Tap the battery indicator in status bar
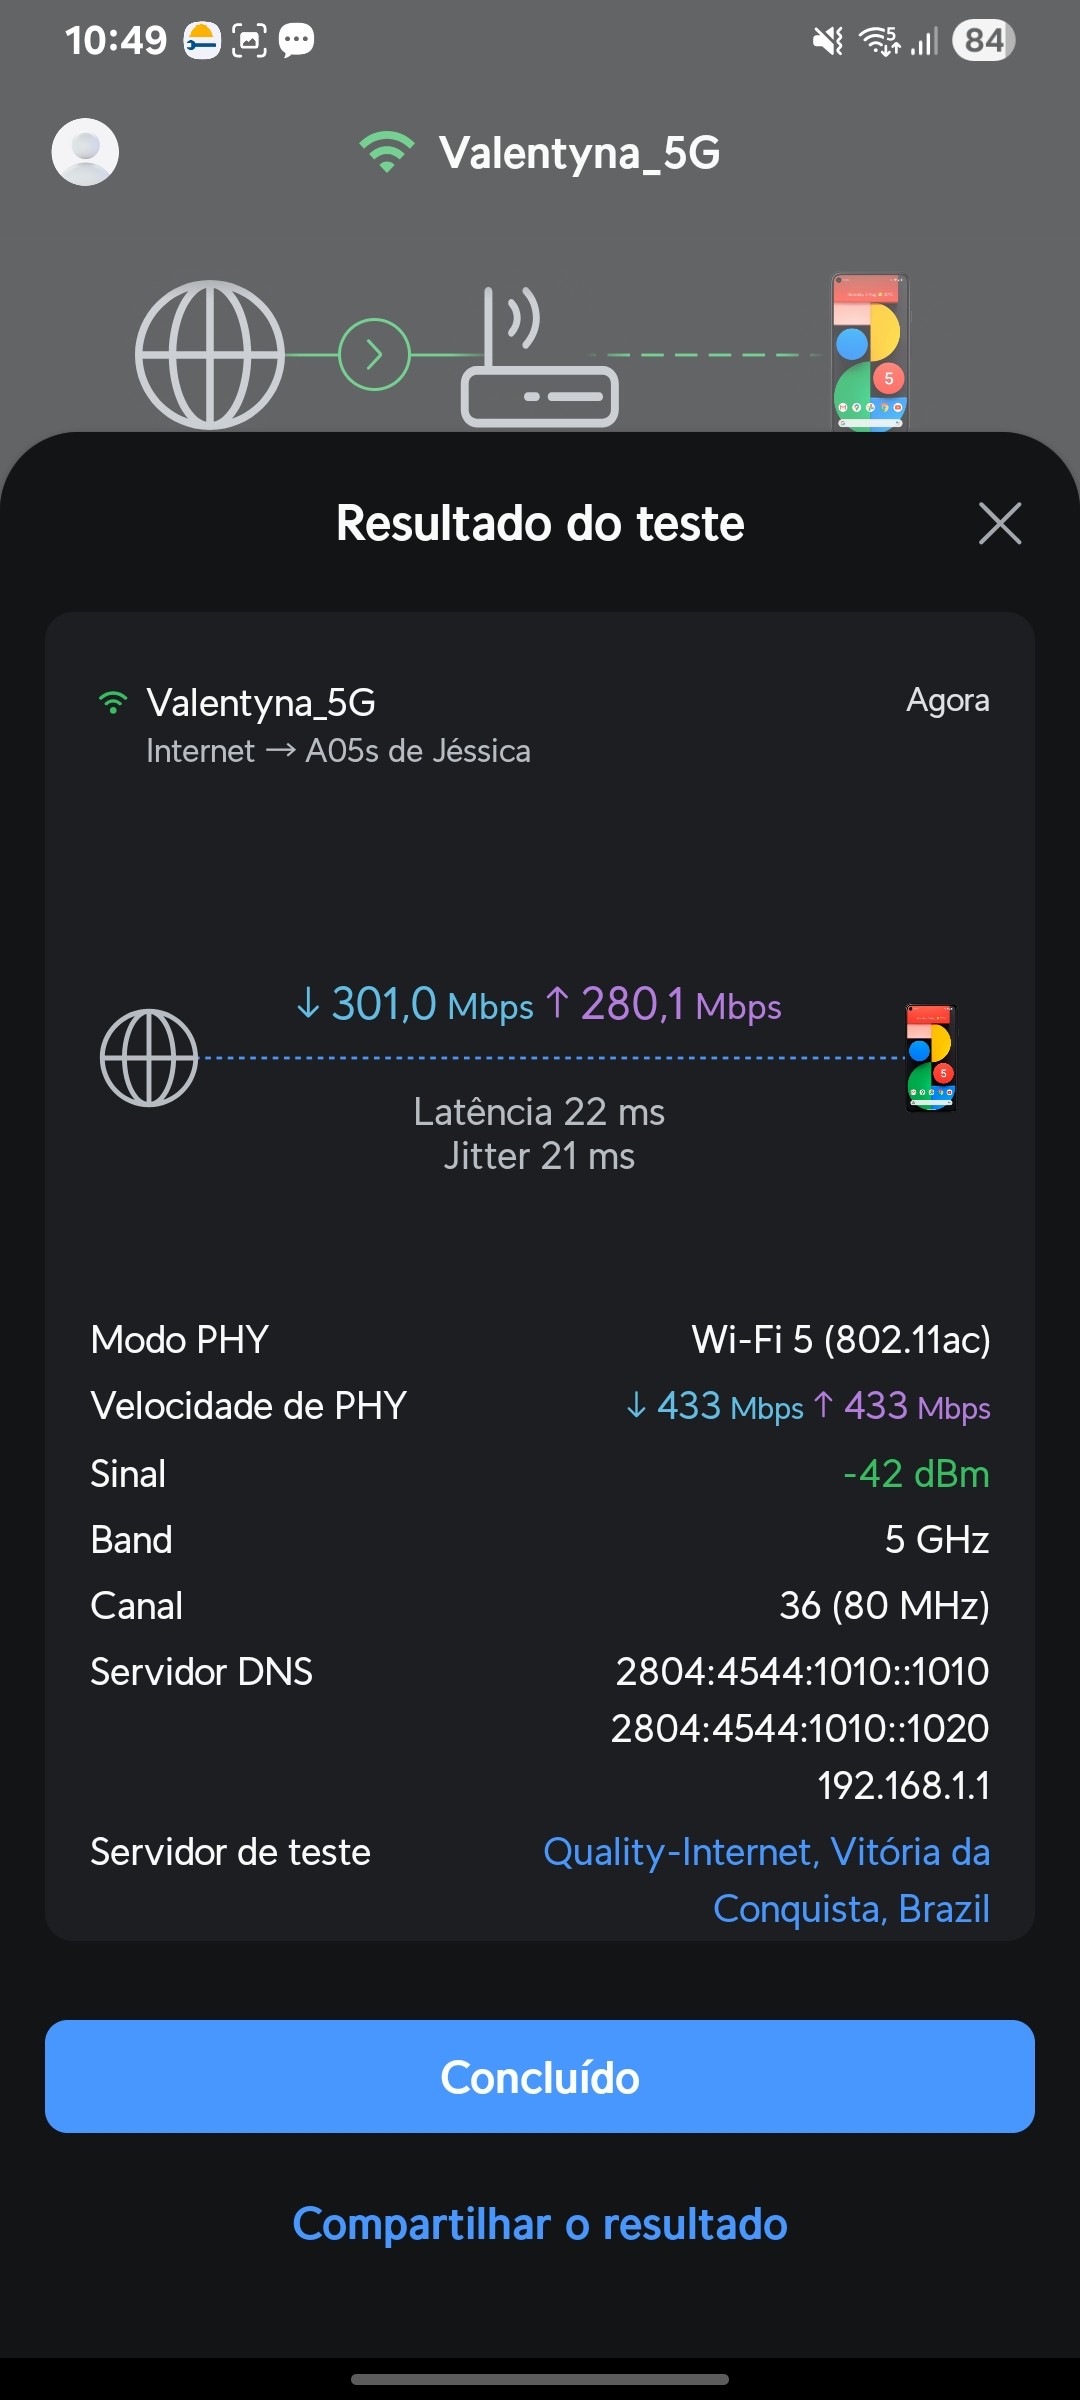Screen dimensions: 1080x2400 point(984,41)
